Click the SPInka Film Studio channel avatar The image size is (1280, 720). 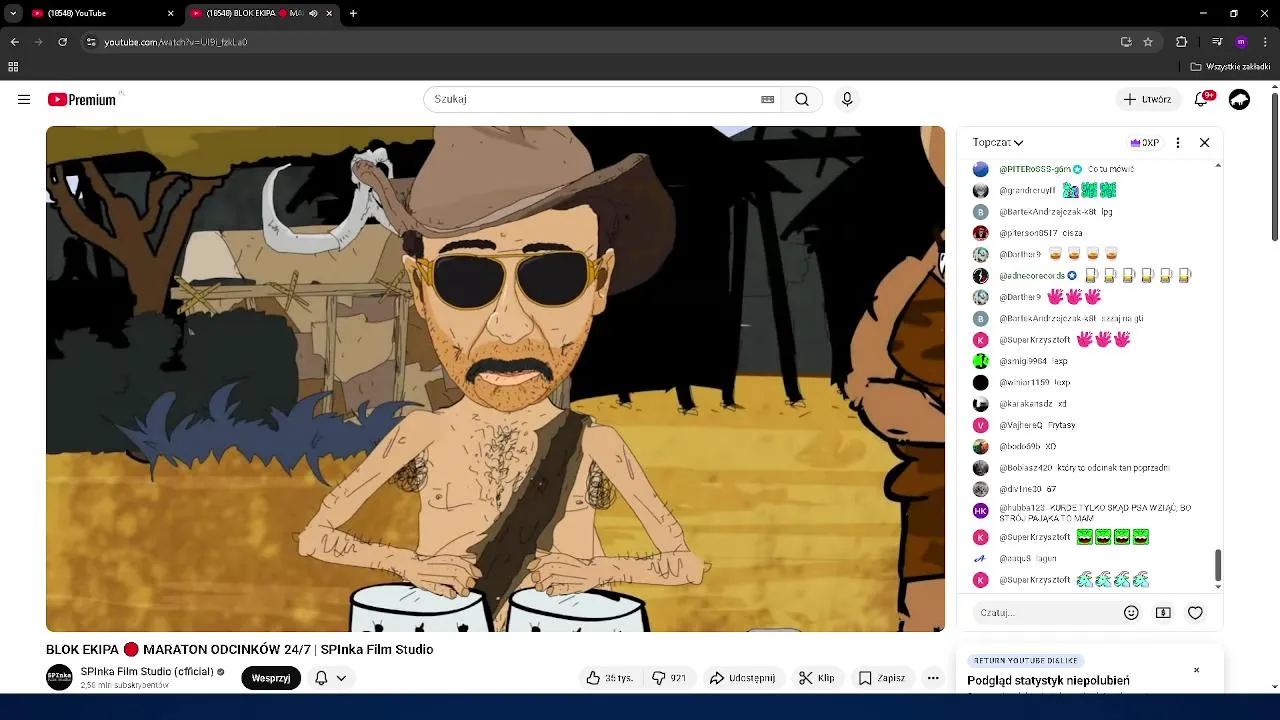59,677
